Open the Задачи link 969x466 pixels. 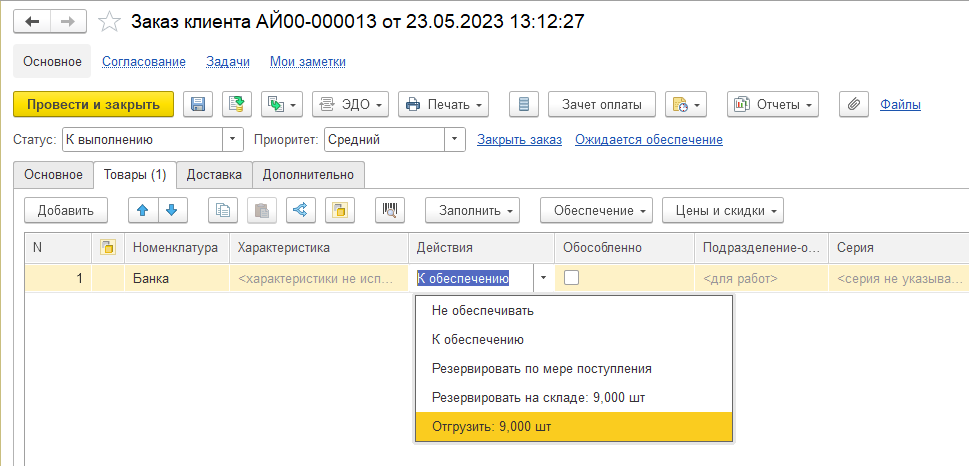[x=227, y=61]
